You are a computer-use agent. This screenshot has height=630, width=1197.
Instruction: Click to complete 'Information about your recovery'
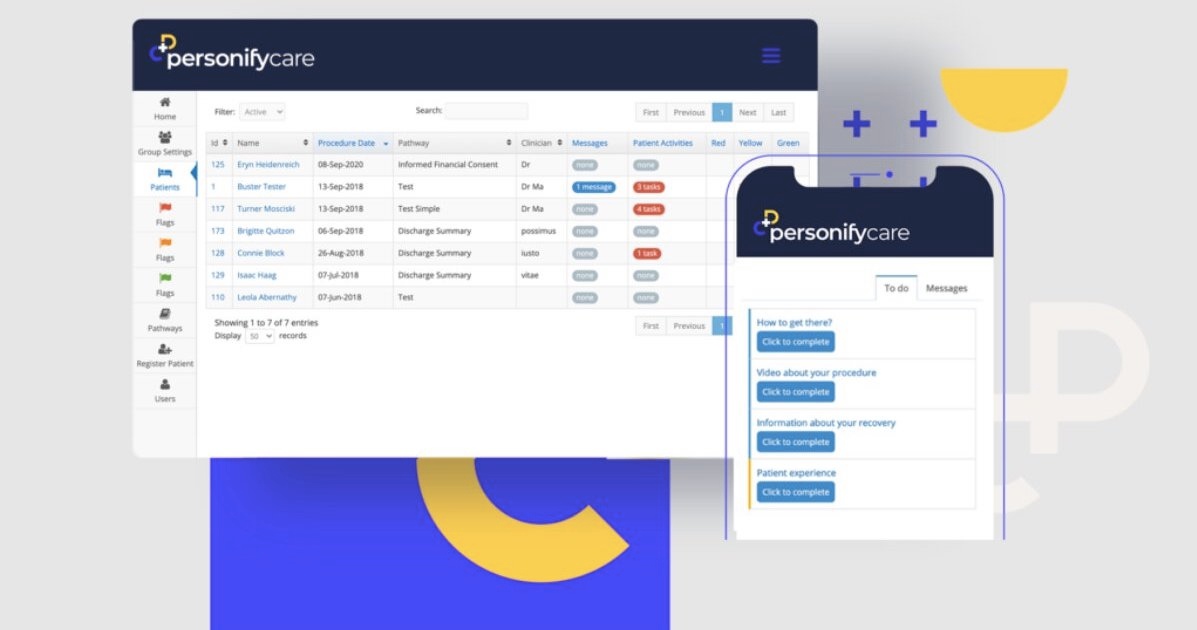pyautogui.click(x=795, y=442)
